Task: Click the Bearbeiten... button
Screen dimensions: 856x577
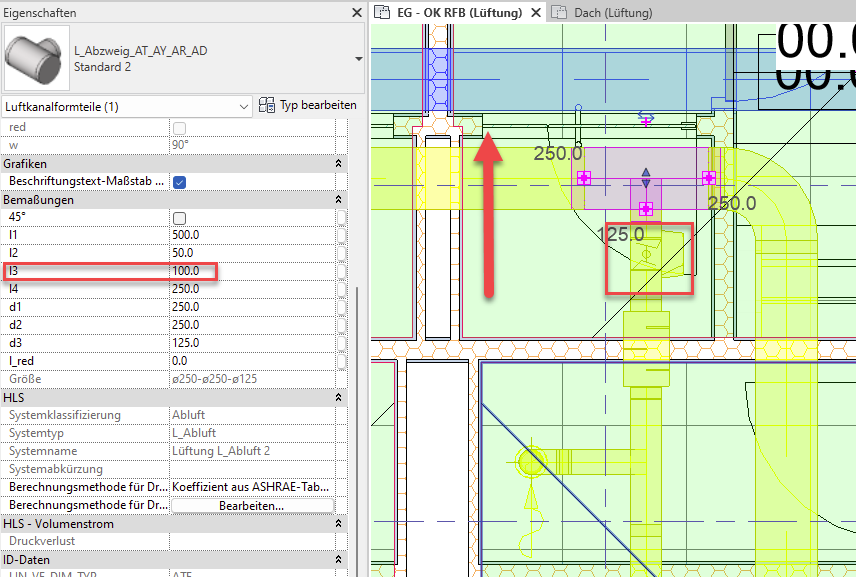Action: tap(251, 506)
